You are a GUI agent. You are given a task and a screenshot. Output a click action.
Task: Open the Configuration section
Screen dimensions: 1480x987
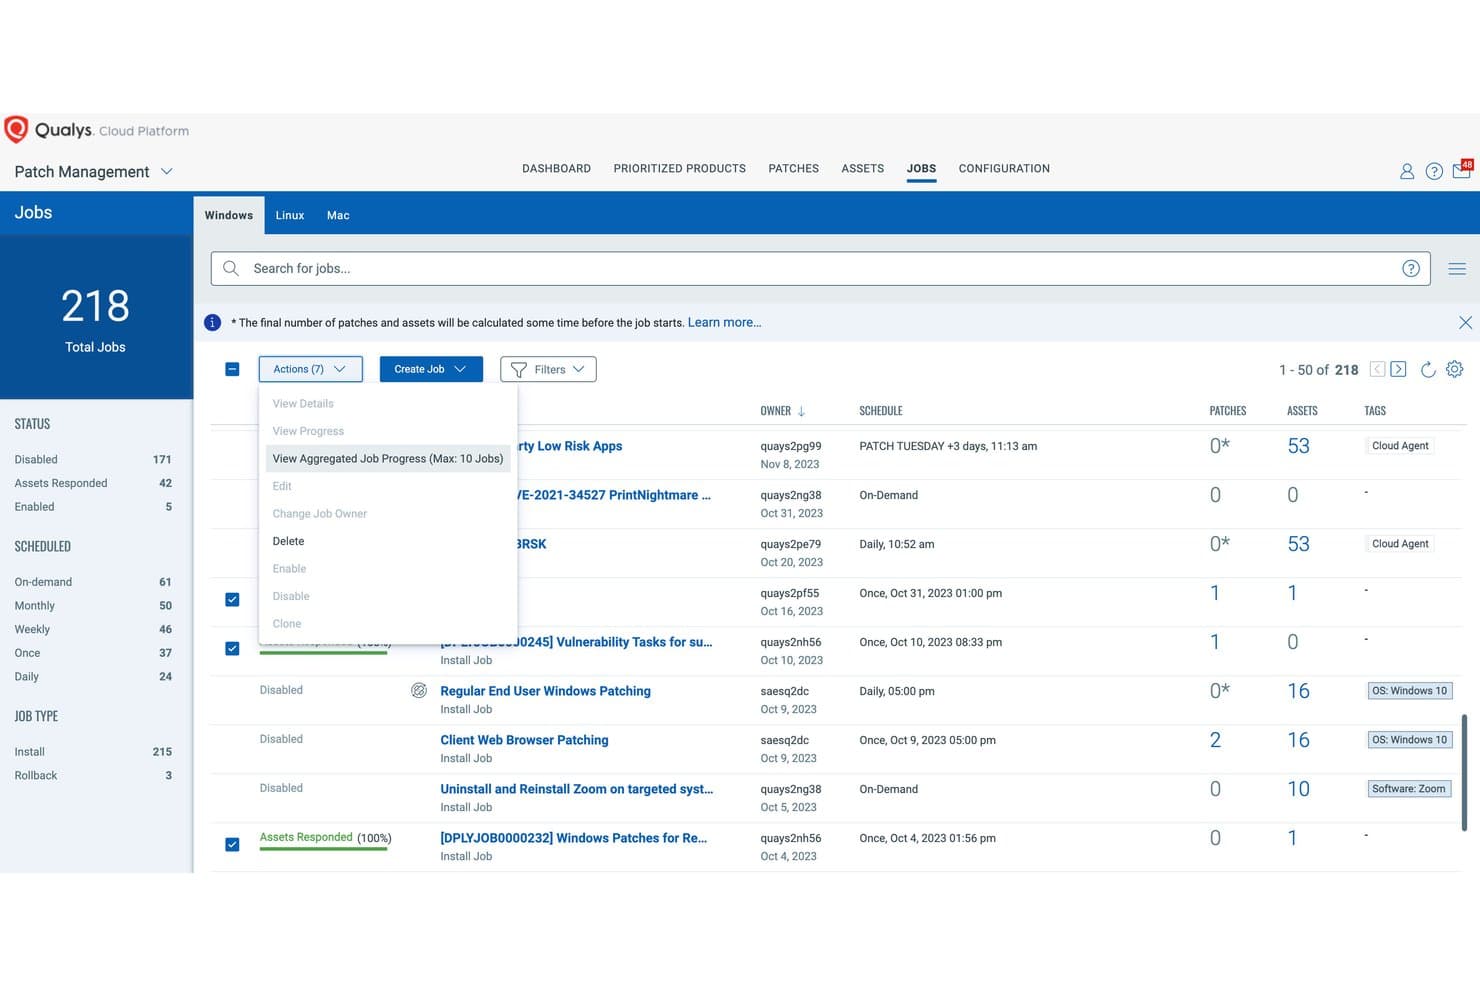1004,168
